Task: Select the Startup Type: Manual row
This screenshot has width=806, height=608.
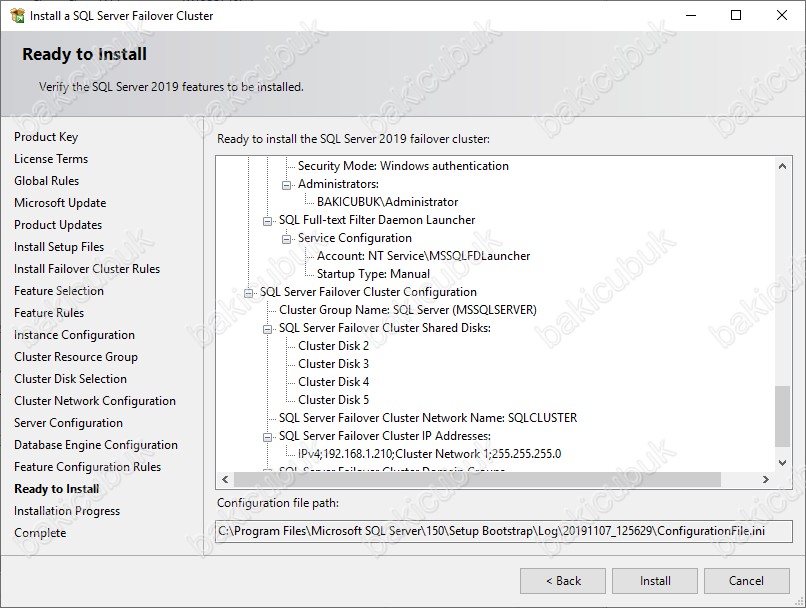Action: pos(374,274)
